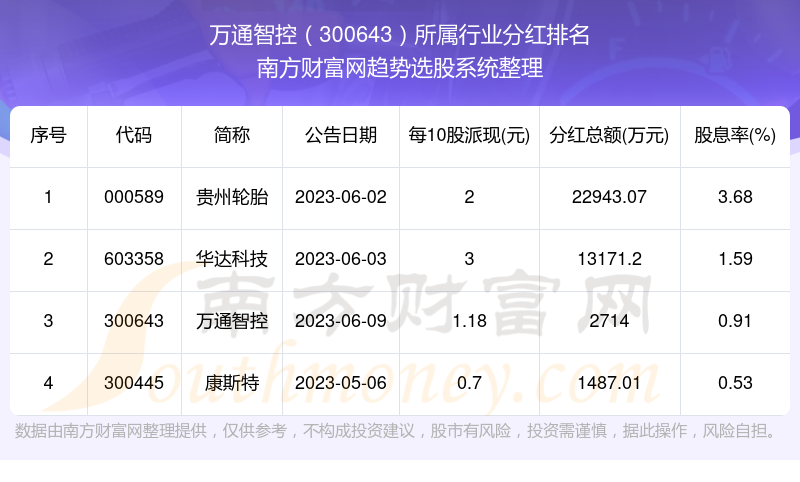Select the 简称 column header

[x=232, y=136]
